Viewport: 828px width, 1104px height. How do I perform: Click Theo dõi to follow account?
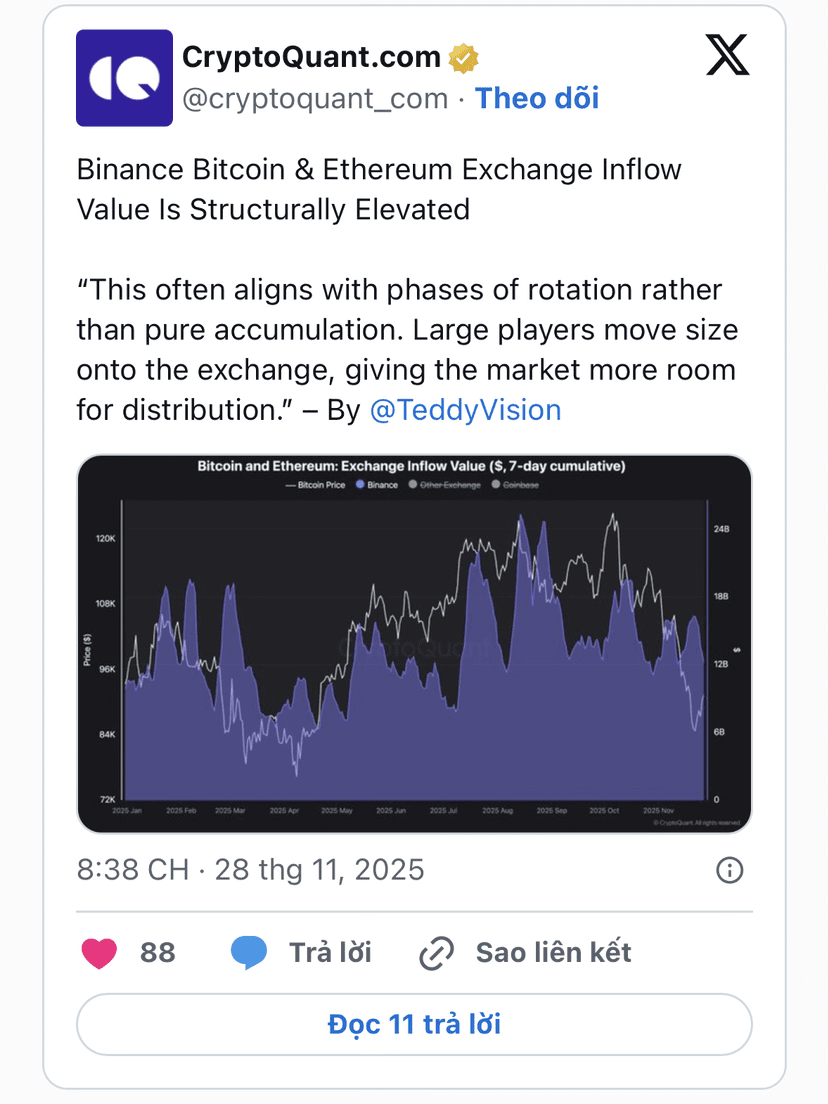click(537, 98)
